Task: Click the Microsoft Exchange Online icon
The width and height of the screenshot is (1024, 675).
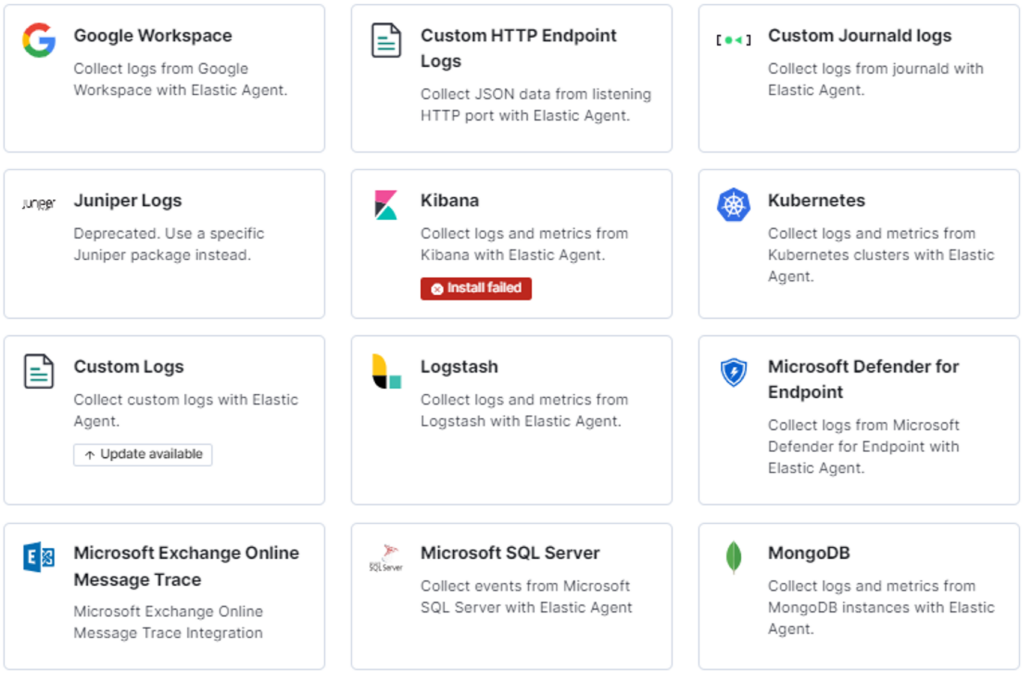Action: 39,557
